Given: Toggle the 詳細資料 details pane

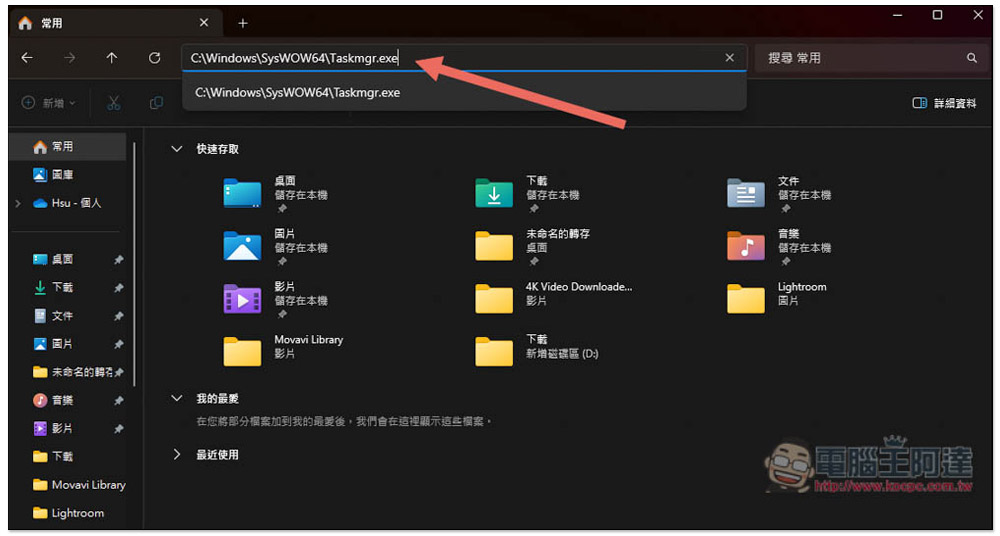Looking at the screenshot, I should [945, 103].
